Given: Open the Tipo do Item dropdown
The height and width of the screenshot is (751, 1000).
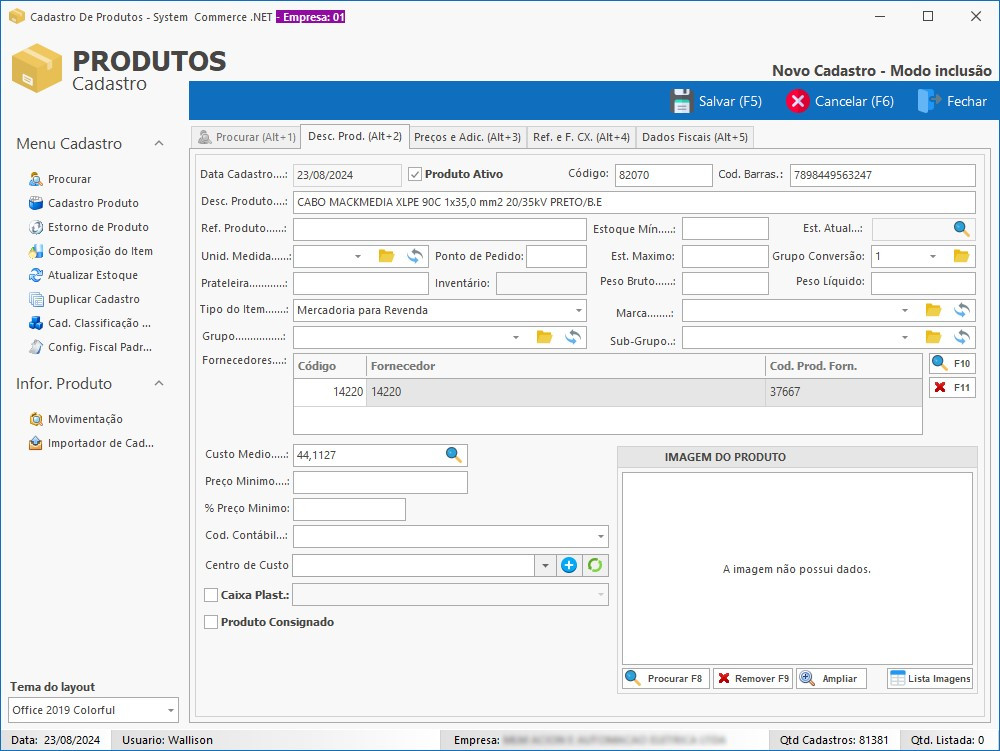Looking at the screenshot, I should [x=579, y=311].
